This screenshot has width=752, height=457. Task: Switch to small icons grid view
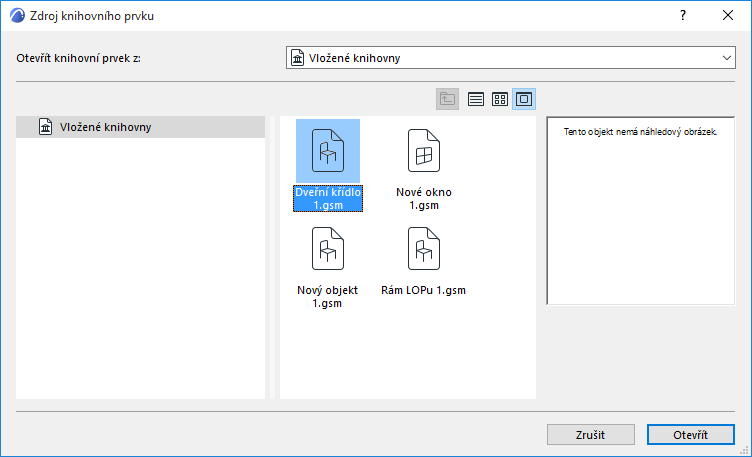point(500,99)
